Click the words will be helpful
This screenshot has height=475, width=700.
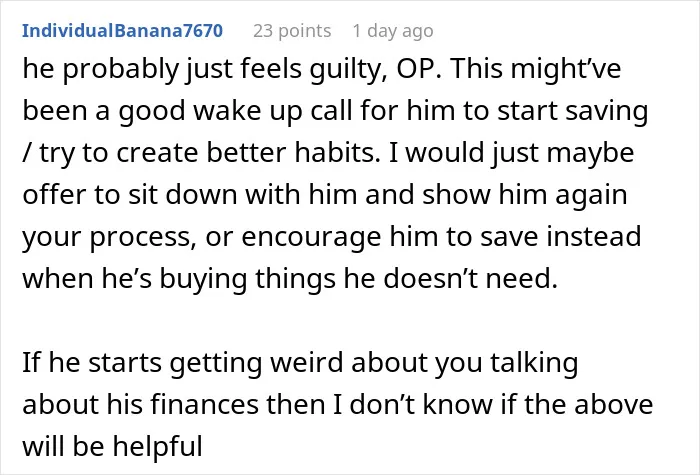[x=112, y=446]
